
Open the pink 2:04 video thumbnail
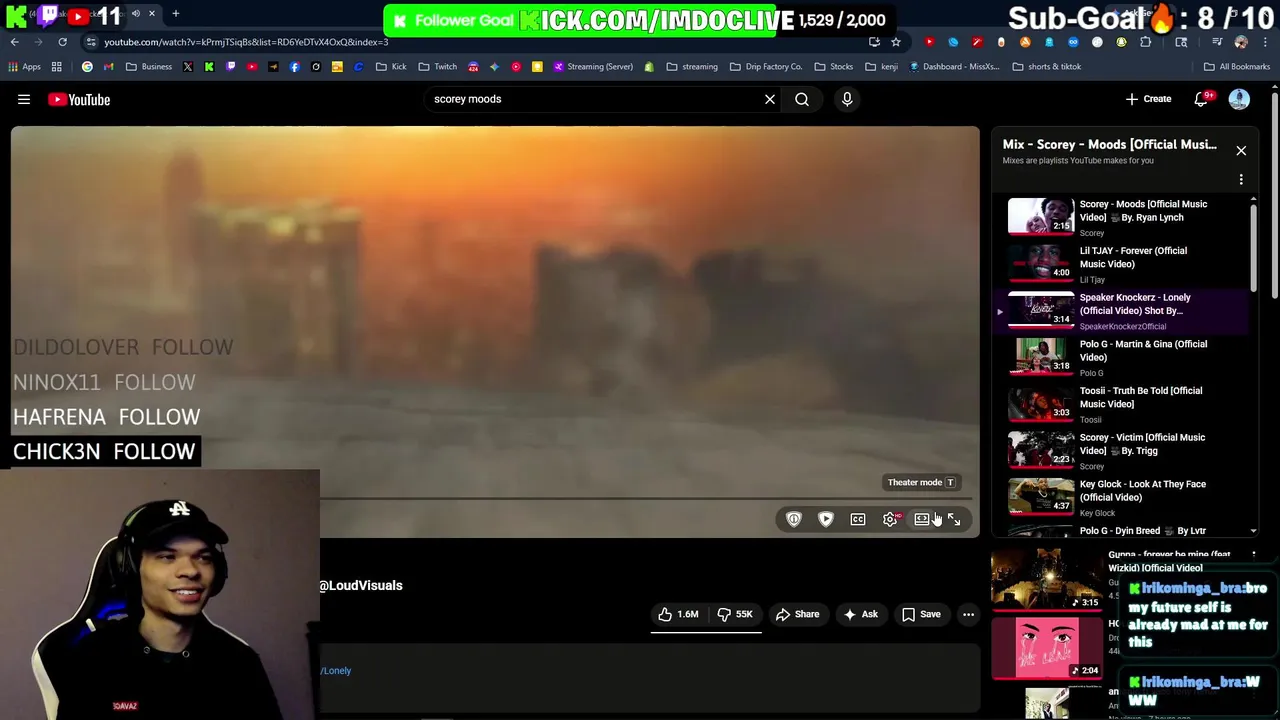coord(1046,648)
